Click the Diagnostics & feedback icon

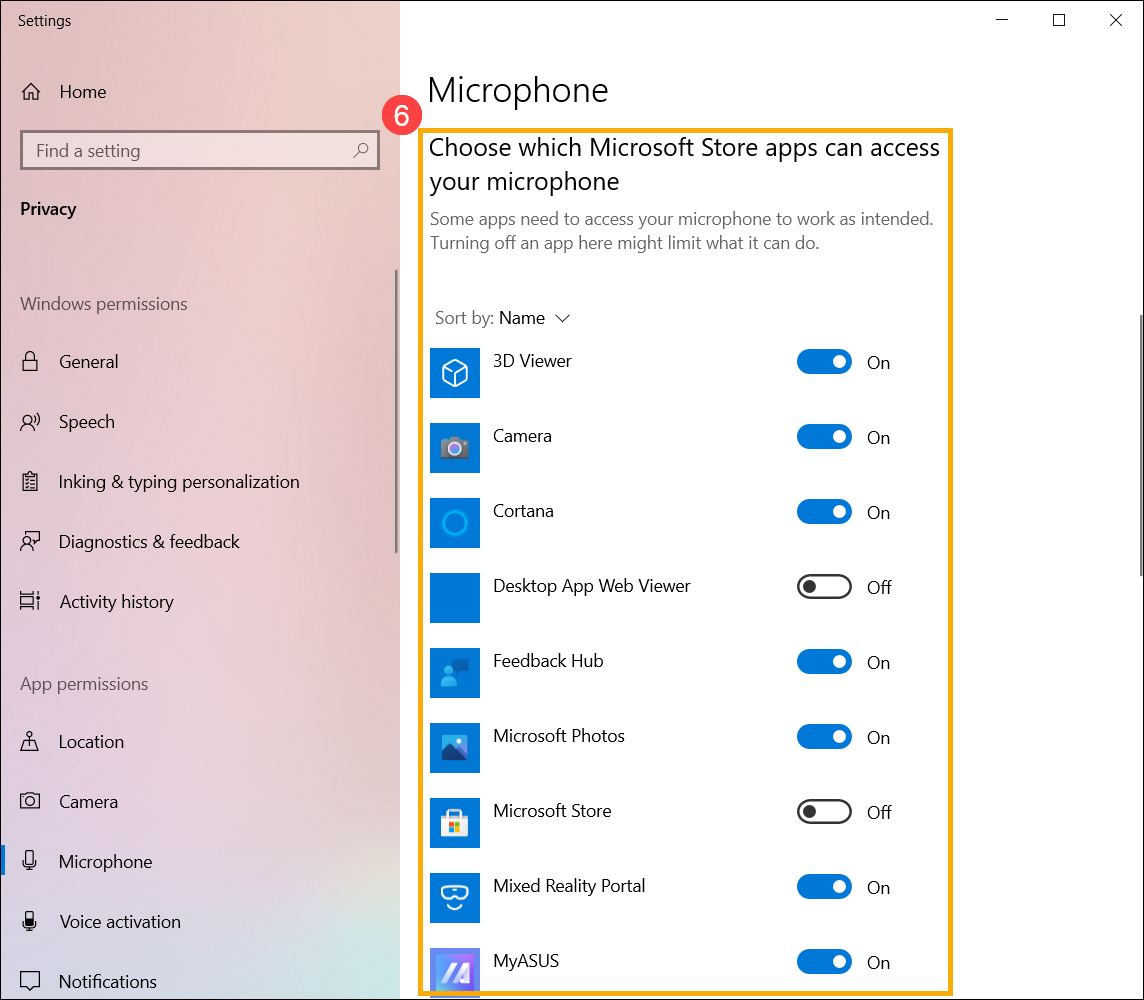(x=30, y=541)
